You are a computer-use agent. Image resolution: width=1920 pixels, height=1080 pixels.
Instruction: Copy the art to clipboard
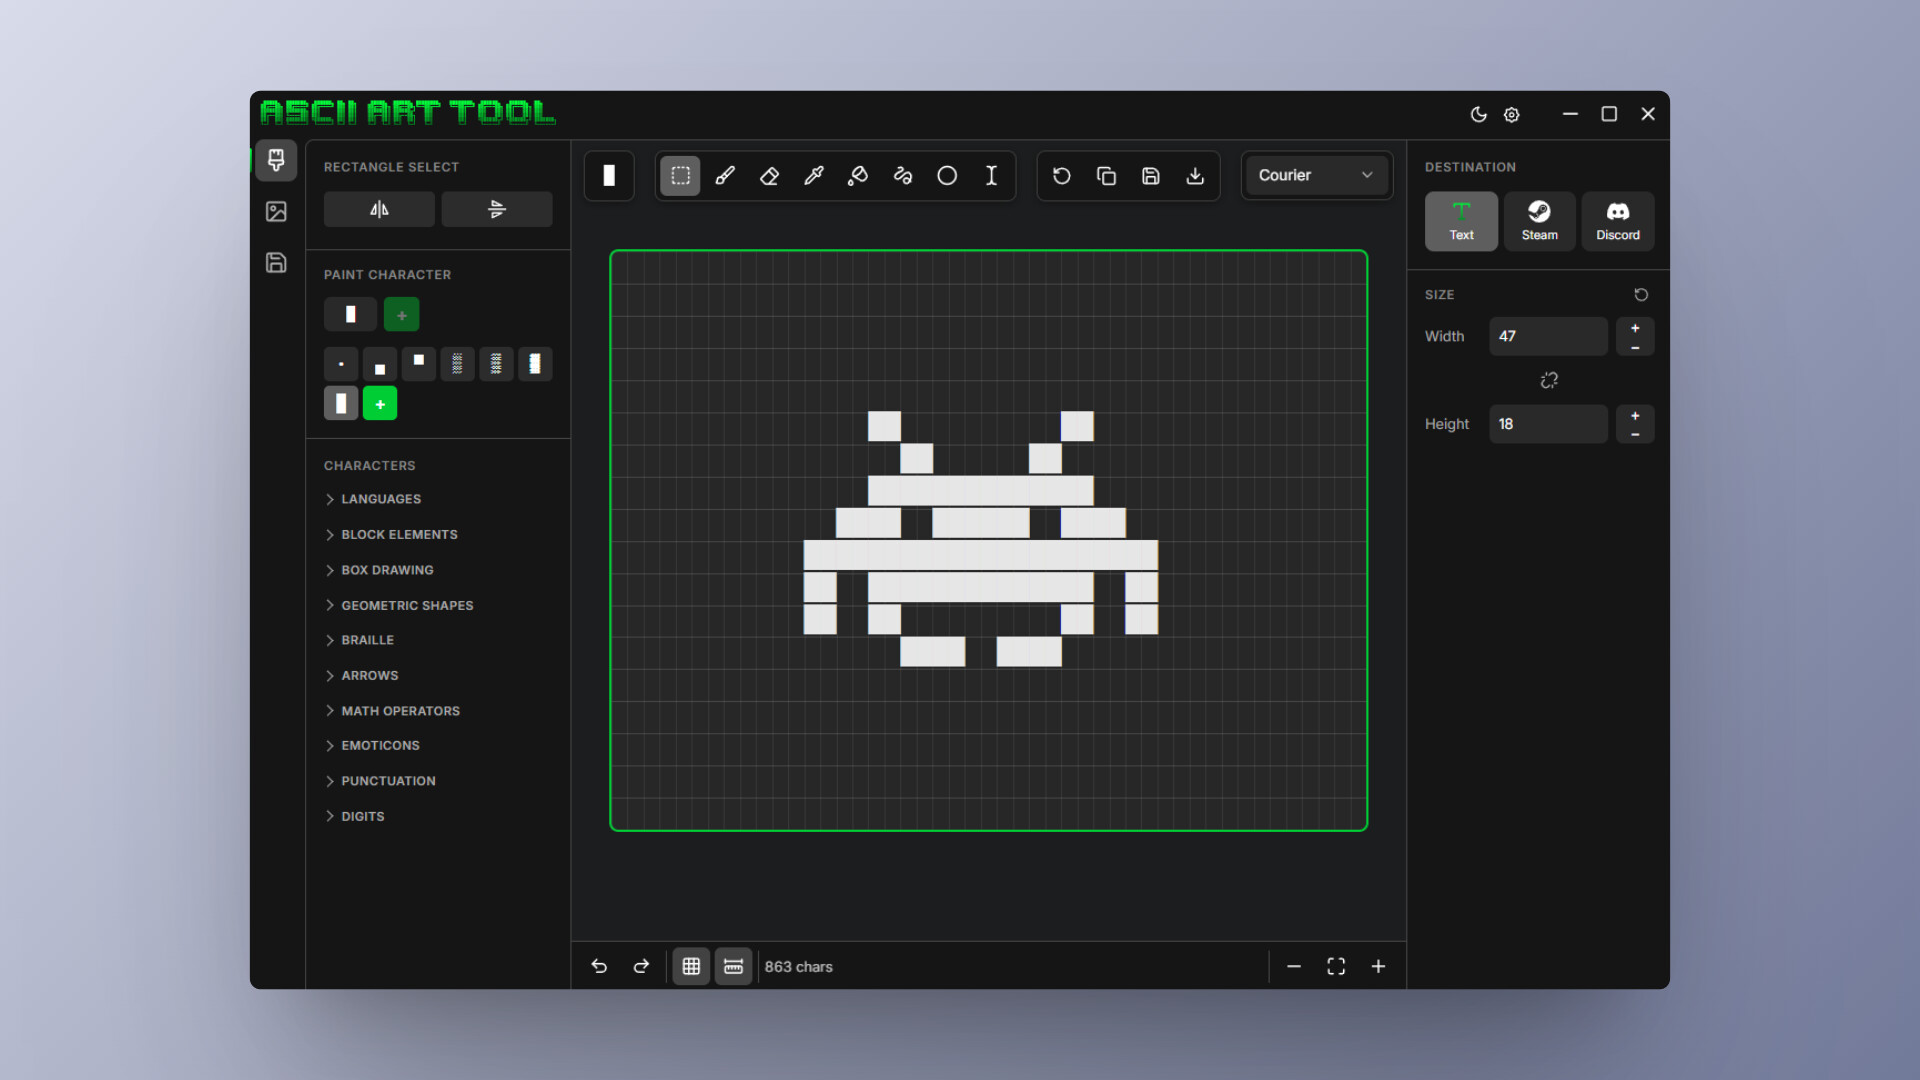point(1106,176)
